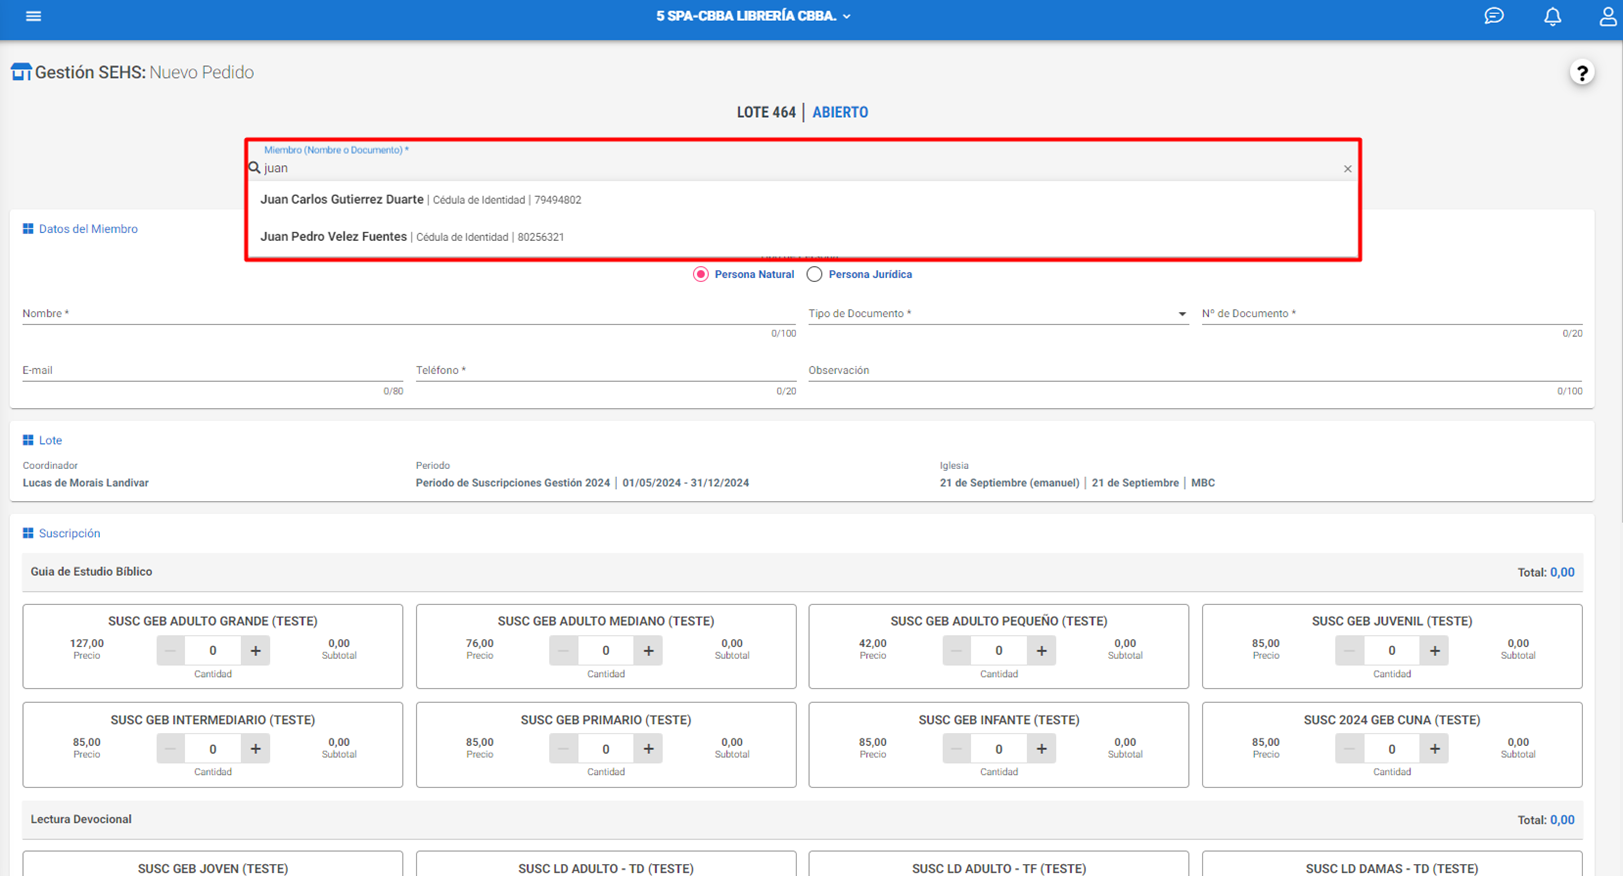Decrease quantity of SUSC GEB ADULTO GRANDE
The image size is (1623, 876).
tap(170, 651)
